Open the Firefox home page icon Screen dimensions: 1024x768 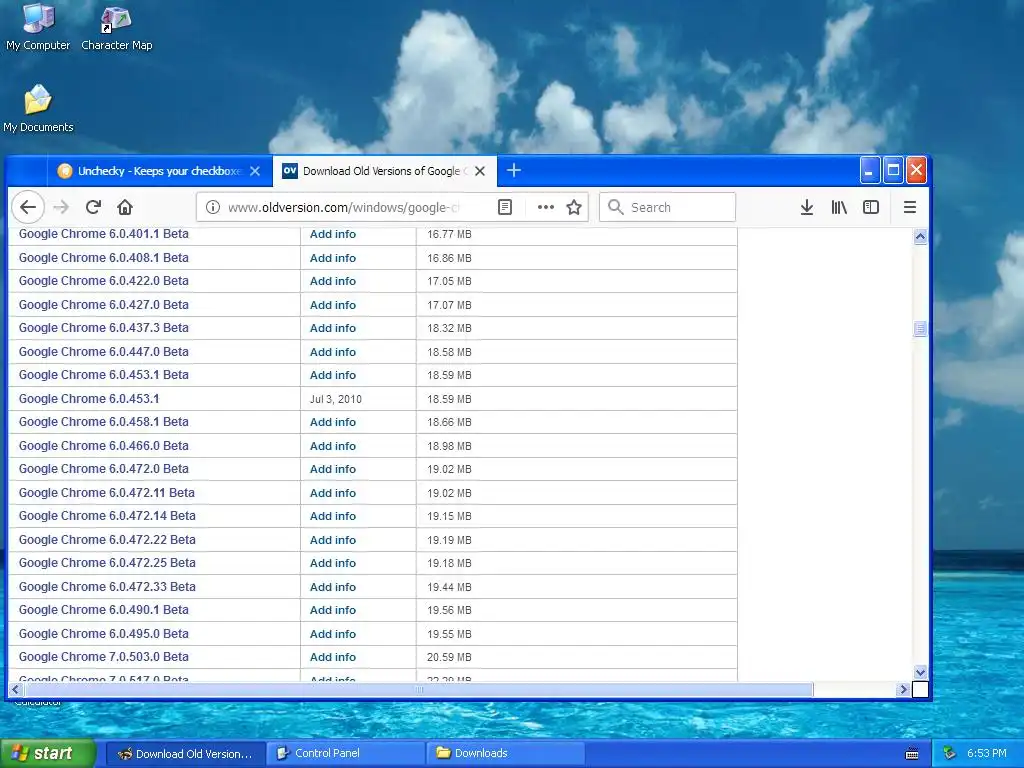click(x=125, y=207)
